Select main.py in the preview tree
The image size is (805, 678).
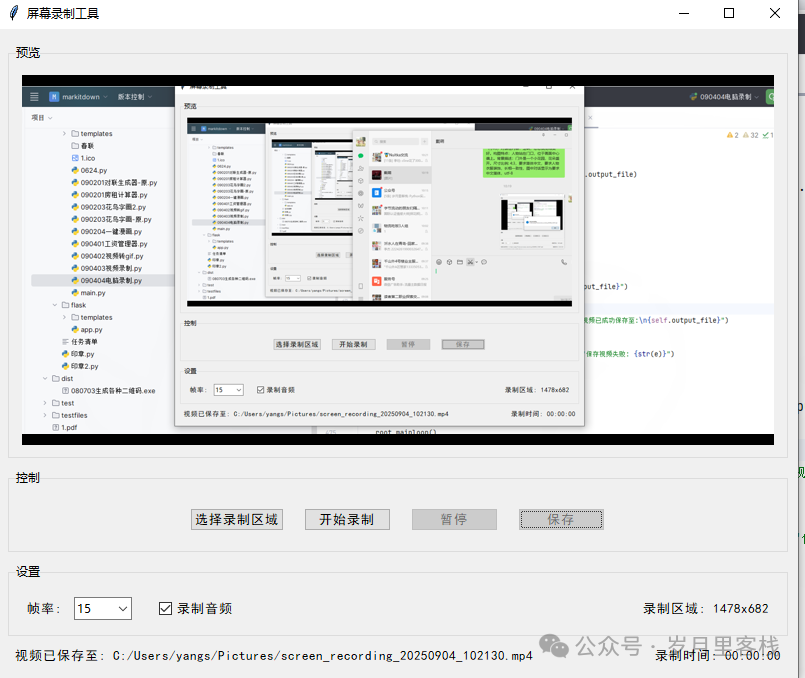(88, 293)
